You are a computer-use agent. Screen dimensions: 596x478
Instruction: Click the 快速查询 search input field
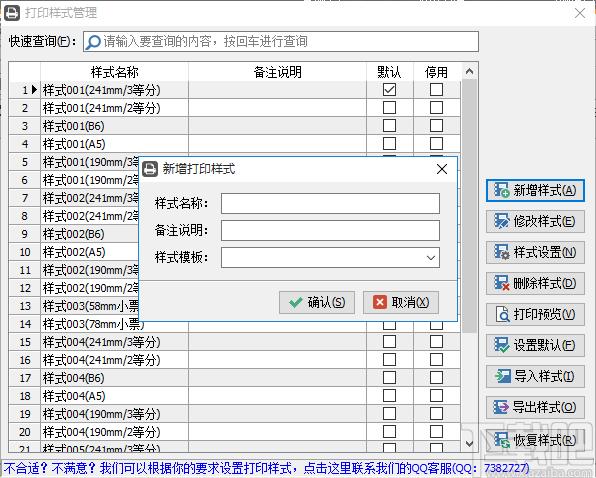[x=281, y=41]
